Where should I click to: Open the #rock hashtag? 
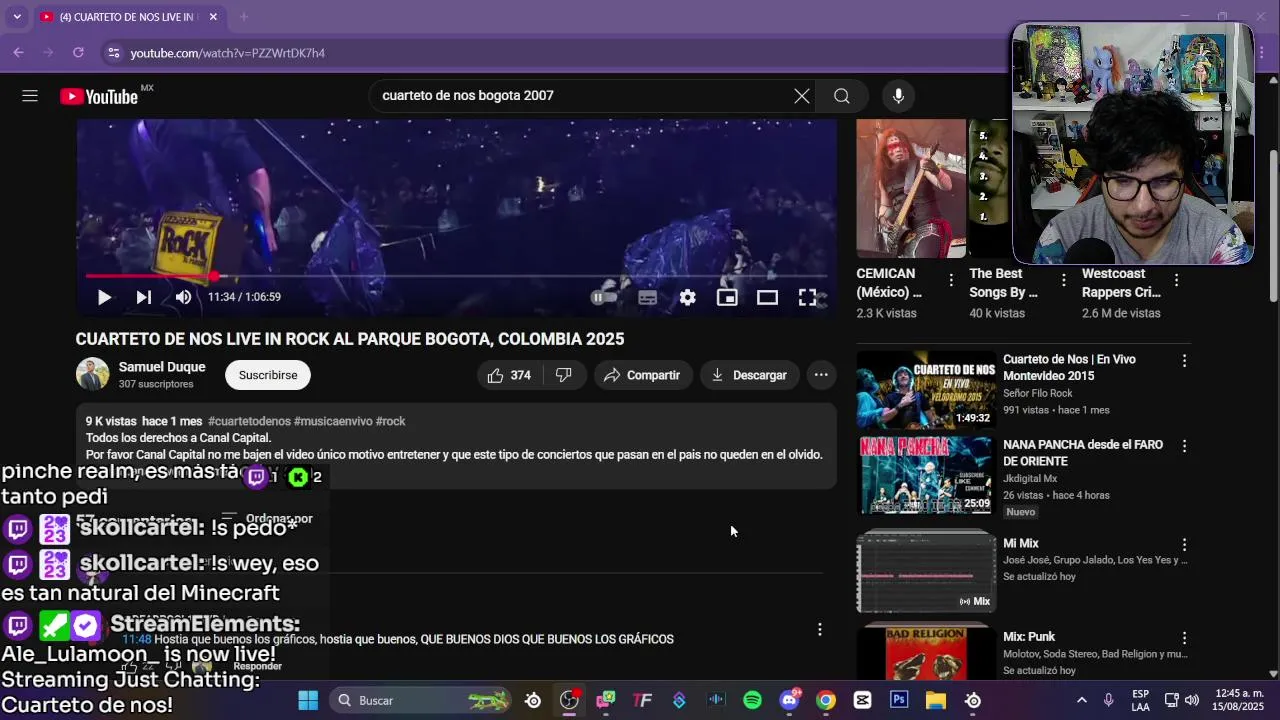(x=390, y=421)
